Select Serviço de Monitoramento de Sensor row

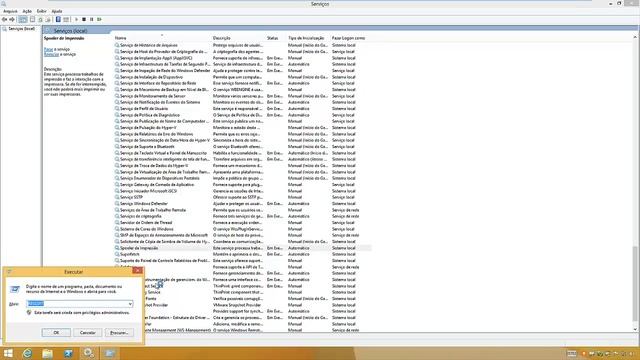[242, 96]
